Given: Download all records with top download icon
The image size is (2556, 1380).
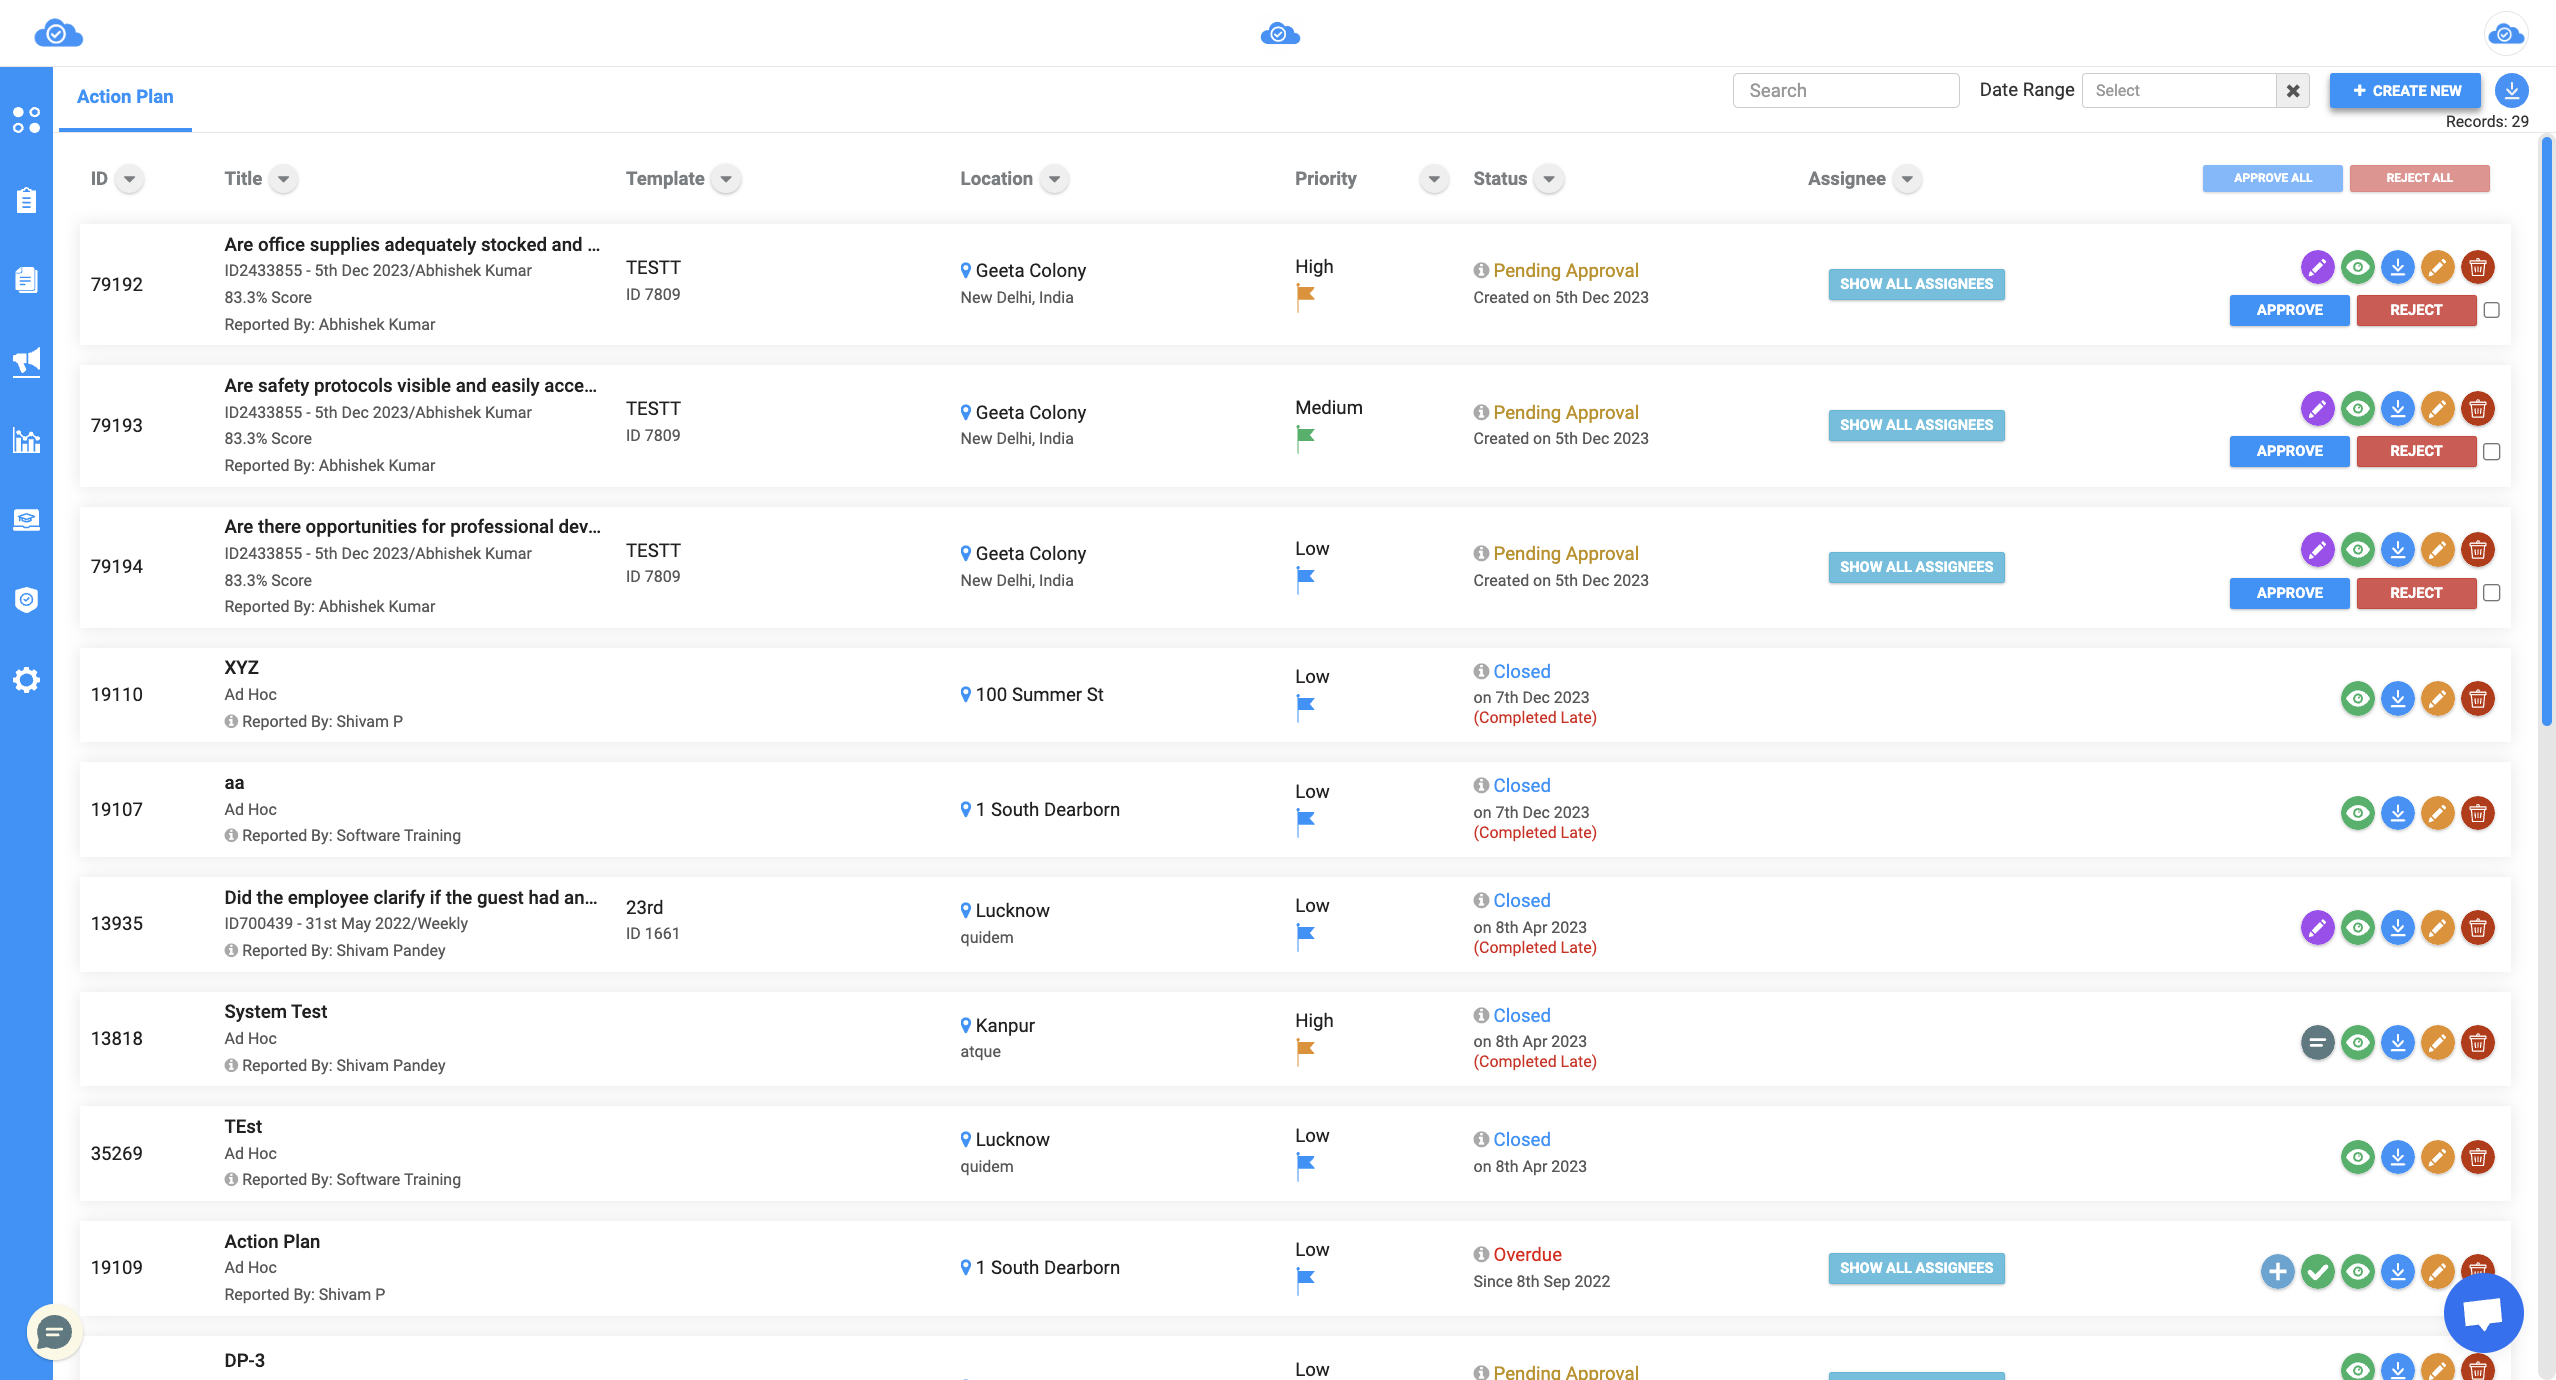Looking at the screenshot, I should (x=2511, y=90).
